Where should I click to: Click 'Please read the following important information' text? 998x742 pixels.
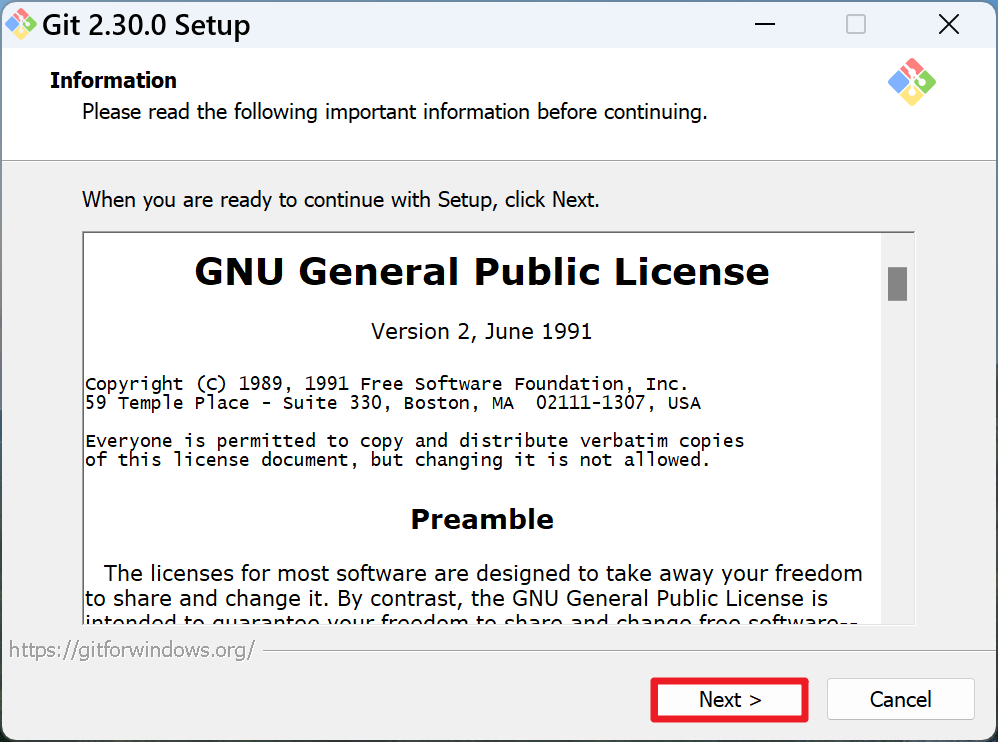tap(395, 112)
